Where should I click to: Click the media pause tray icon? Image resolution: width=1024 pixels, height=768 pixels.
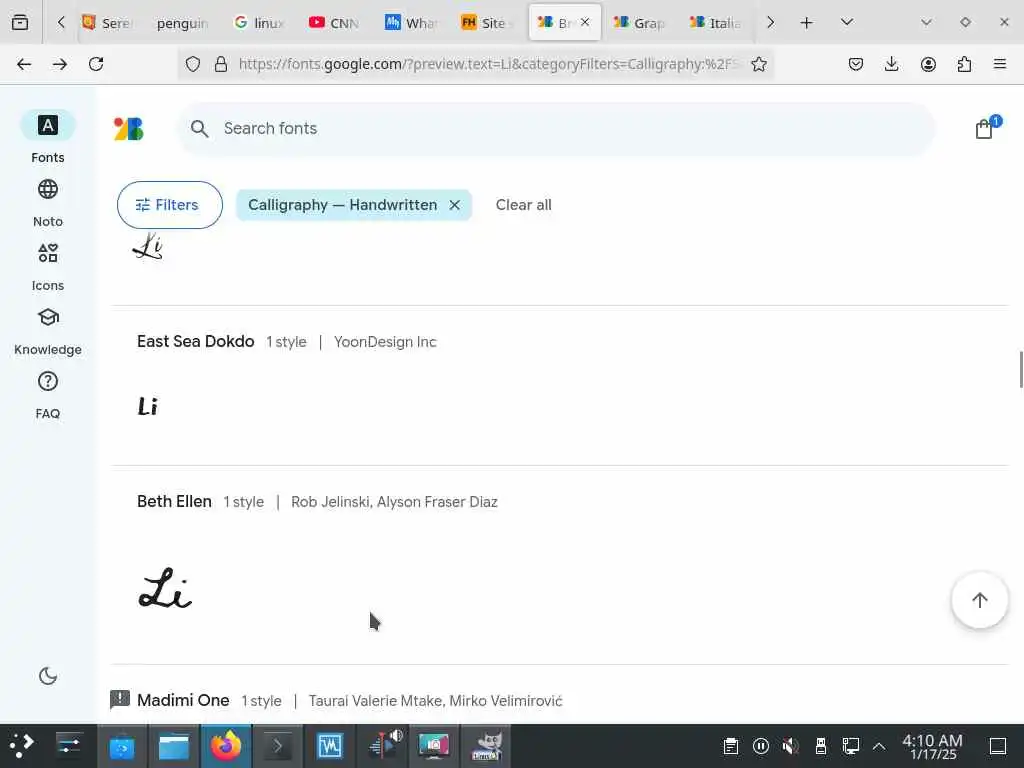(761, 746)
